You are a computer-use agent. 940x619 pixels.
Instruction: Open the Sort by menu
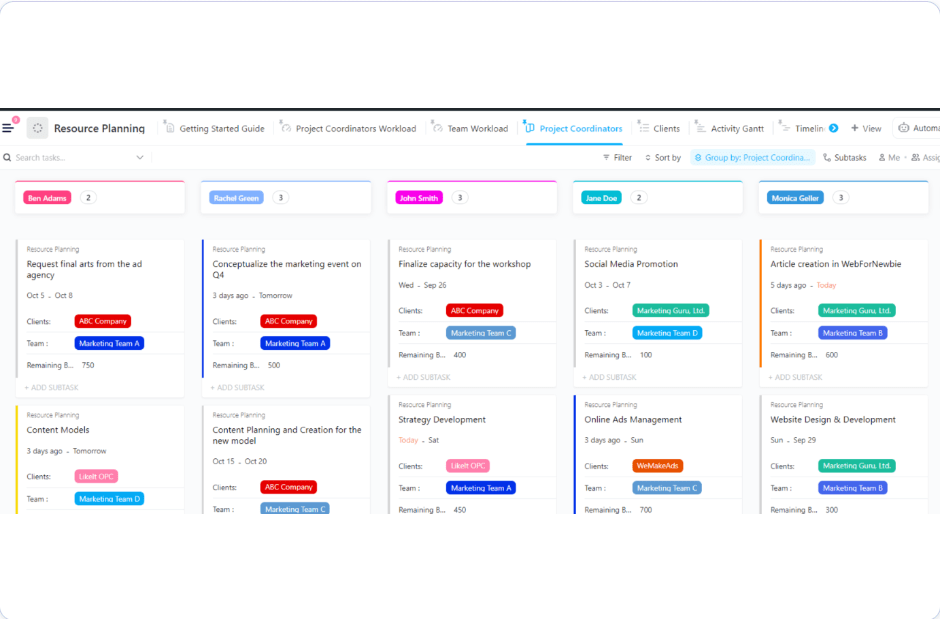pyautogui.click(x=663, y=158)
